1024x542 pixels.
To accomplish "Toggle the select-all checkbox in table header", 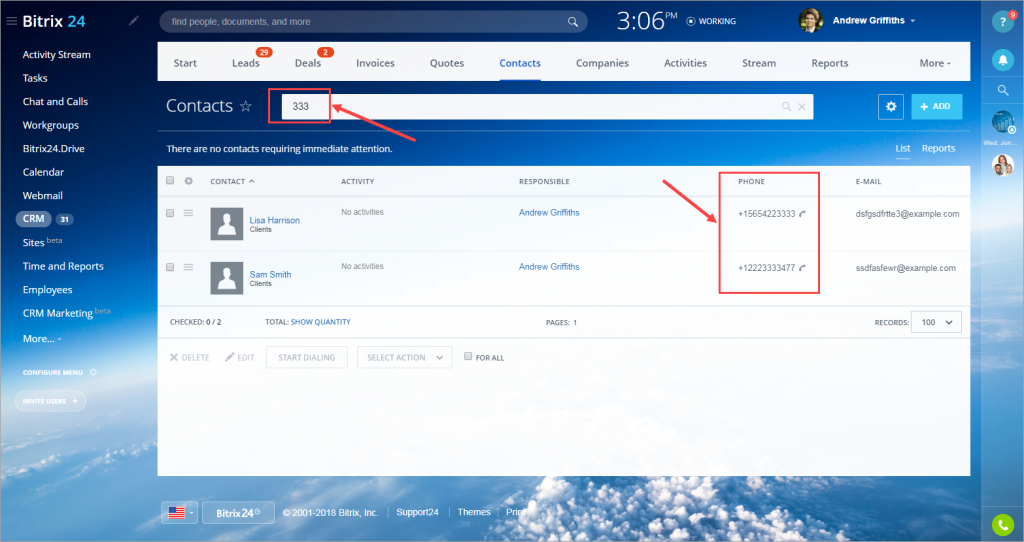I will pos(170,180).
